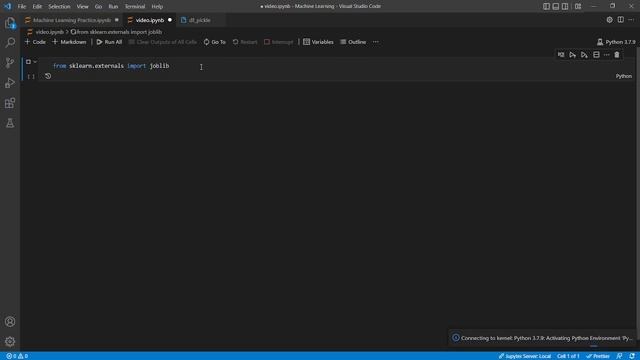Select the video.ipynb tab
The width and height of the screenshot is (640, 360).
click(149, 20)
